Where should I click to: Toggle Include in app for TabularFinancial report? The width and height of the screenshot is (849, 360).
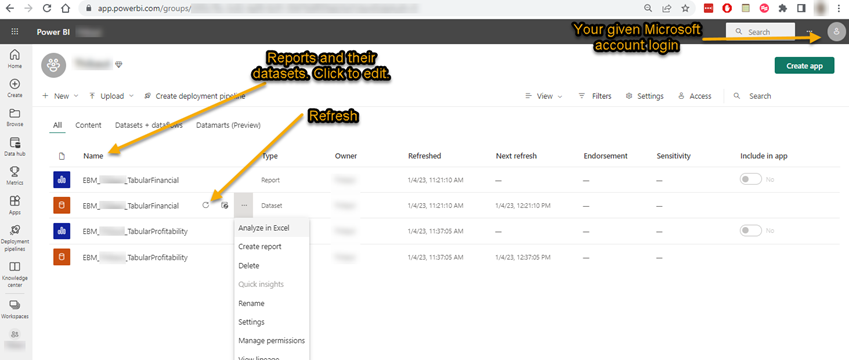[x=750, y=179]
